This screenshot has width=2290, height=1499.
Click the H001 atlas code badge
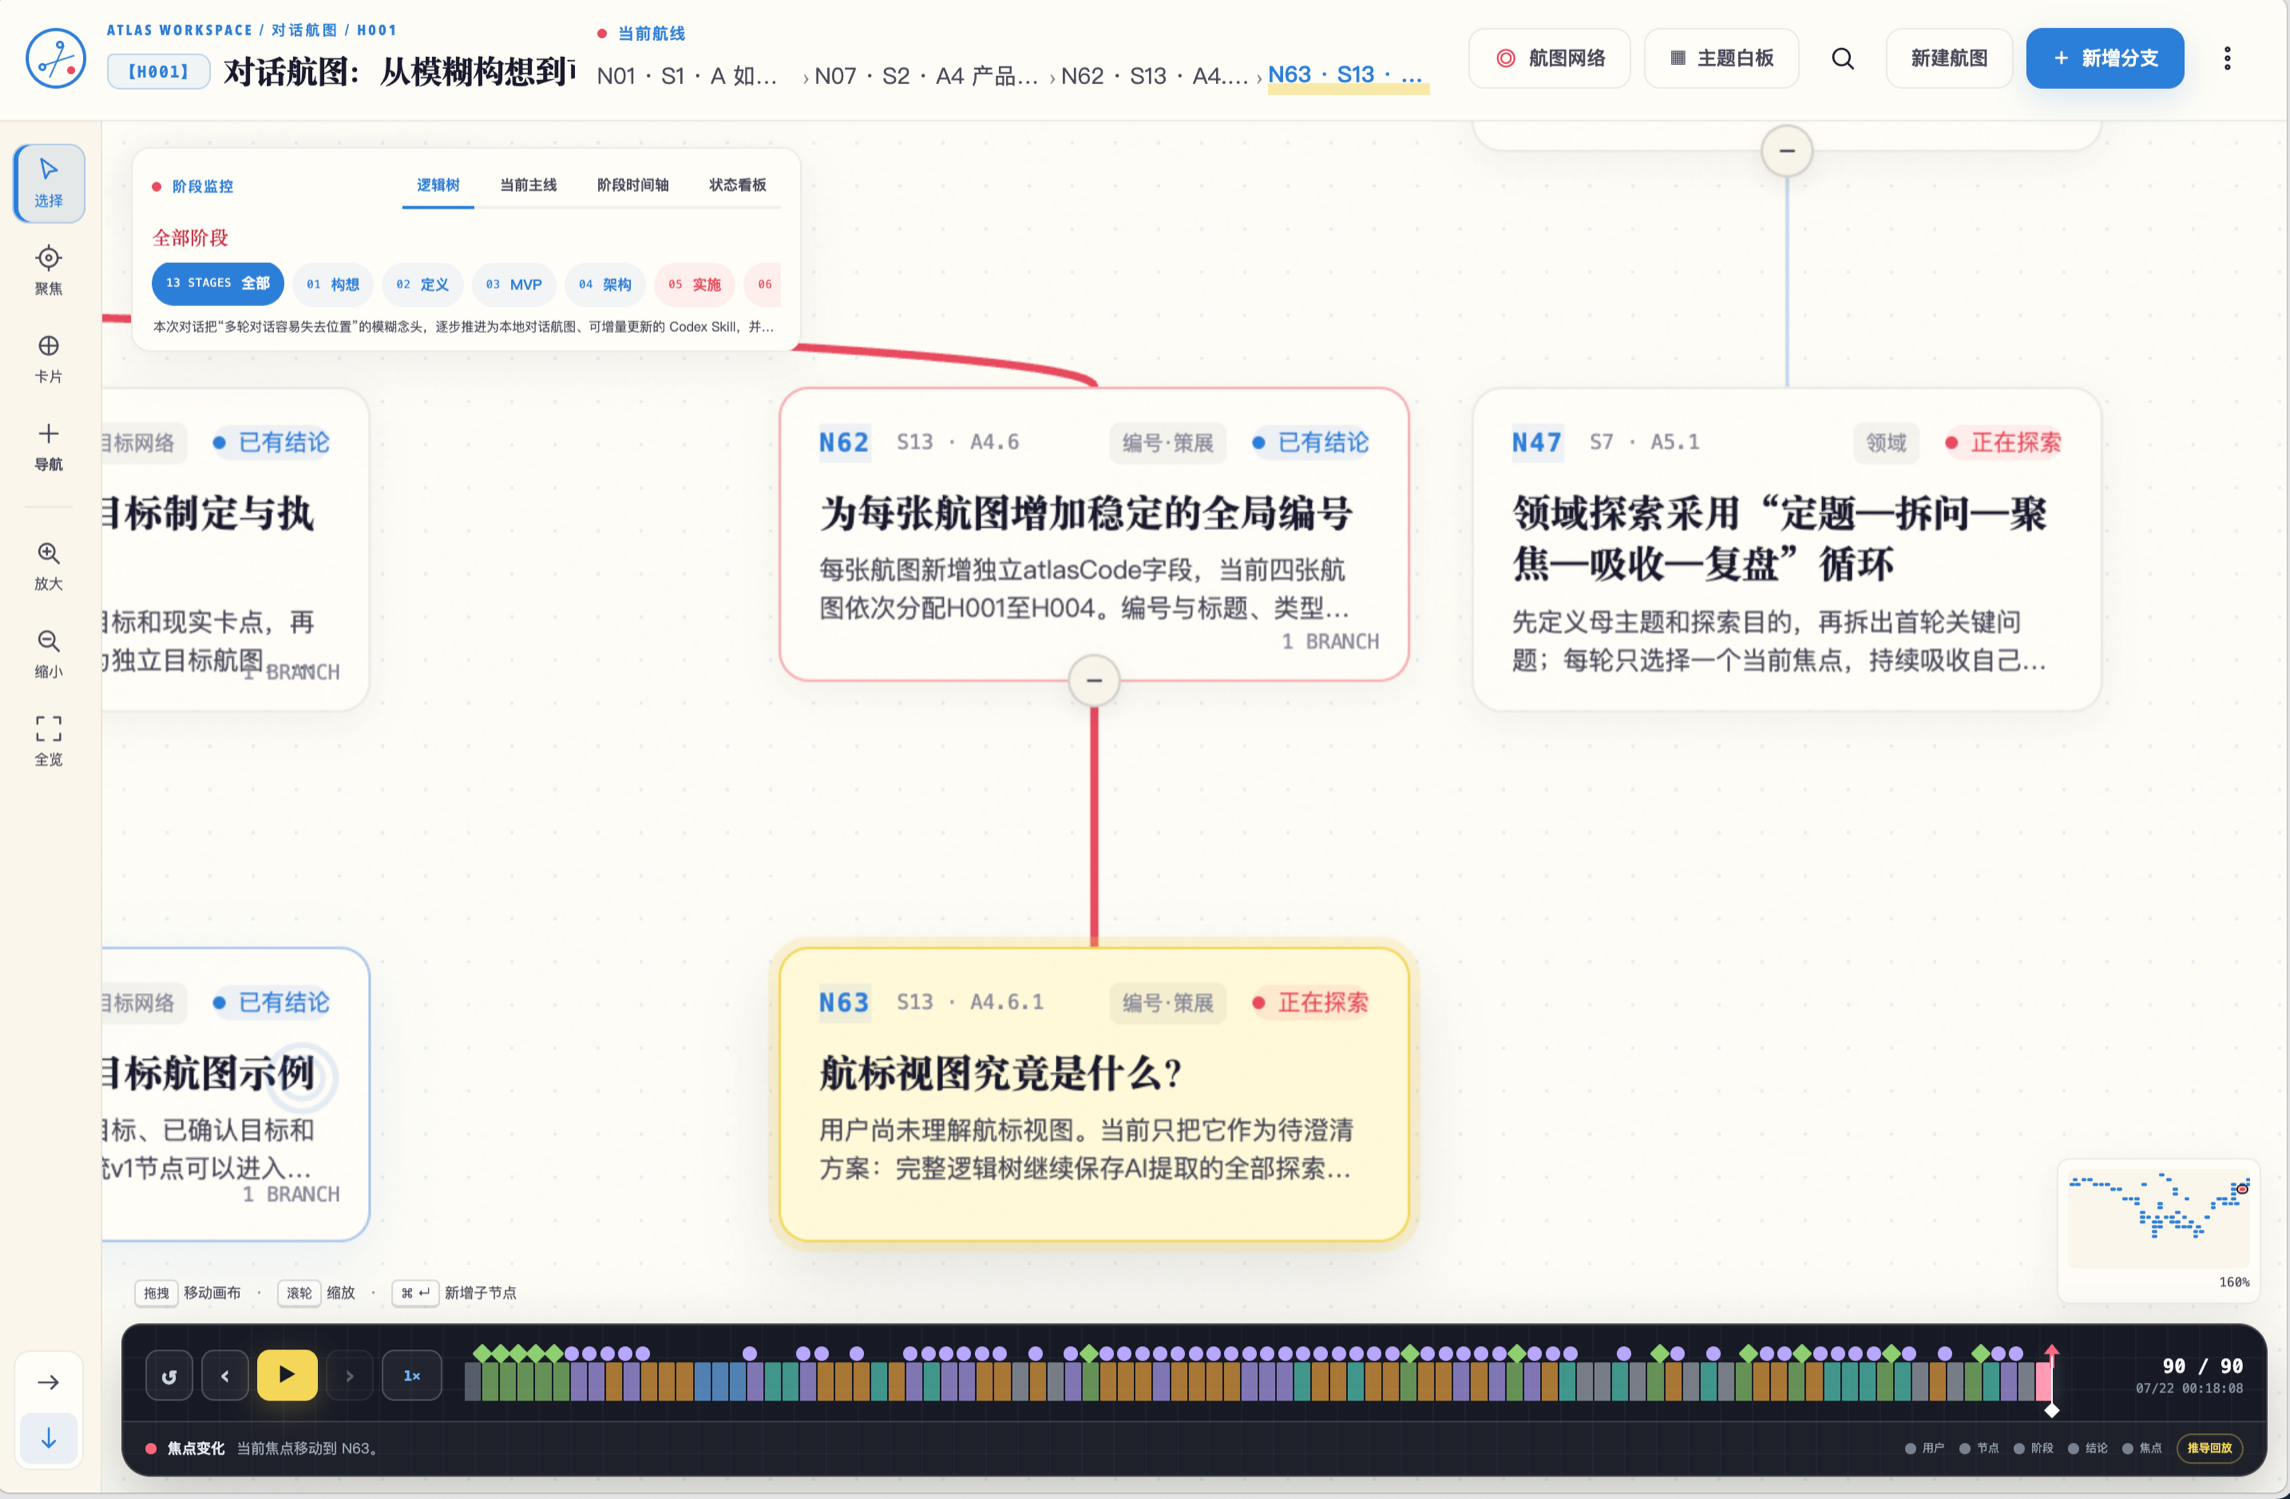coord(158,71)
